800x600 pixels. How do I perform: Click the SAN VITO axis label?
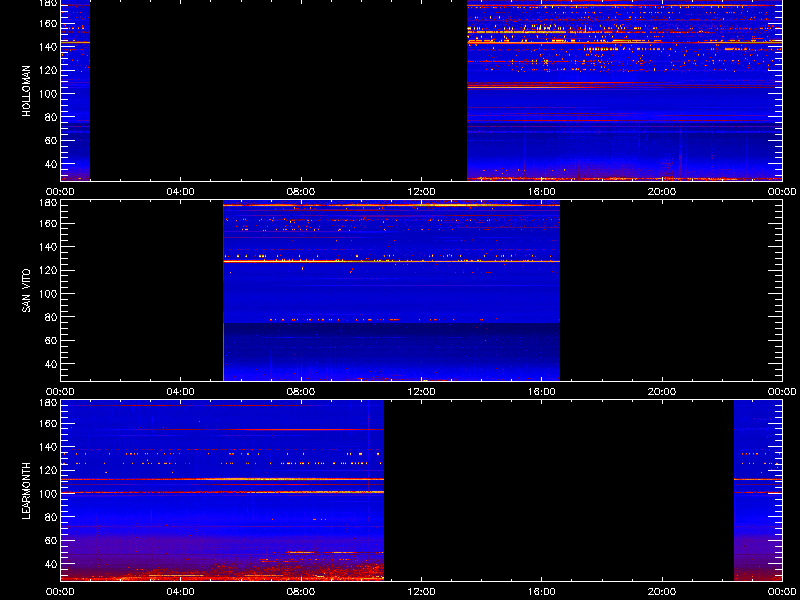pos(27,291)
